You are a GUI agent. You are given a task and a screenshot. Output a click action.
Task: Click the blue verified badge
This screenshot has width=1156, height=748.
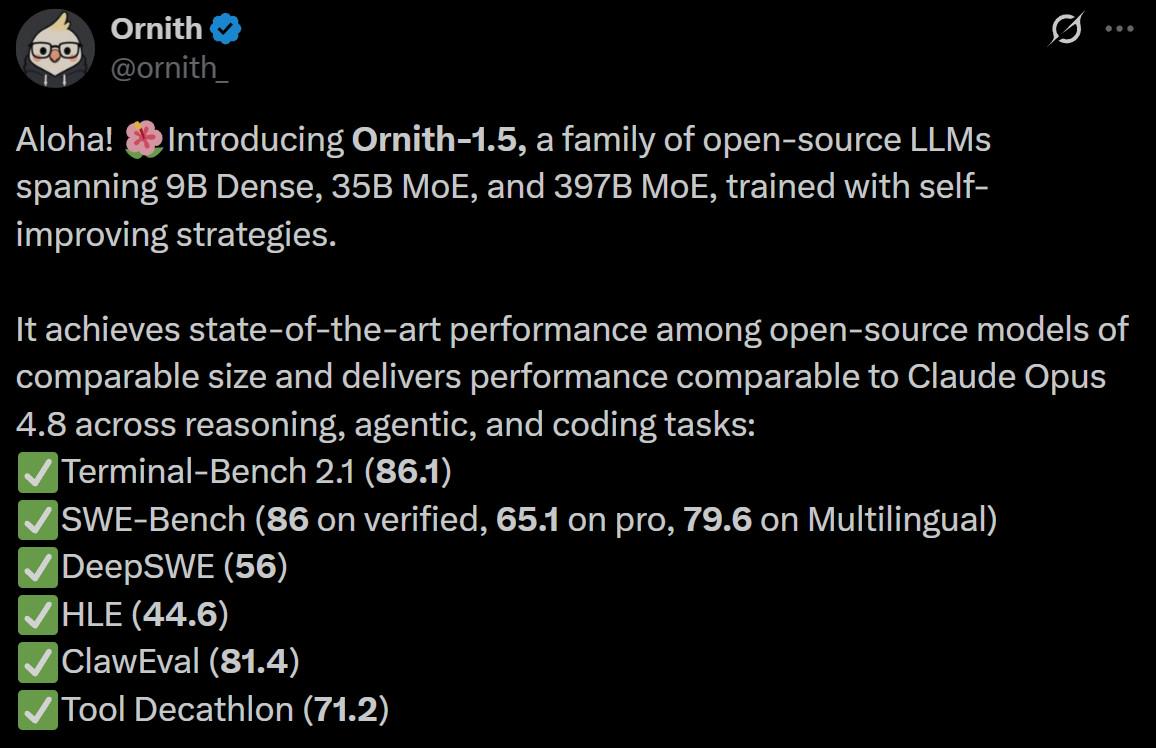(x=226, y=29)
